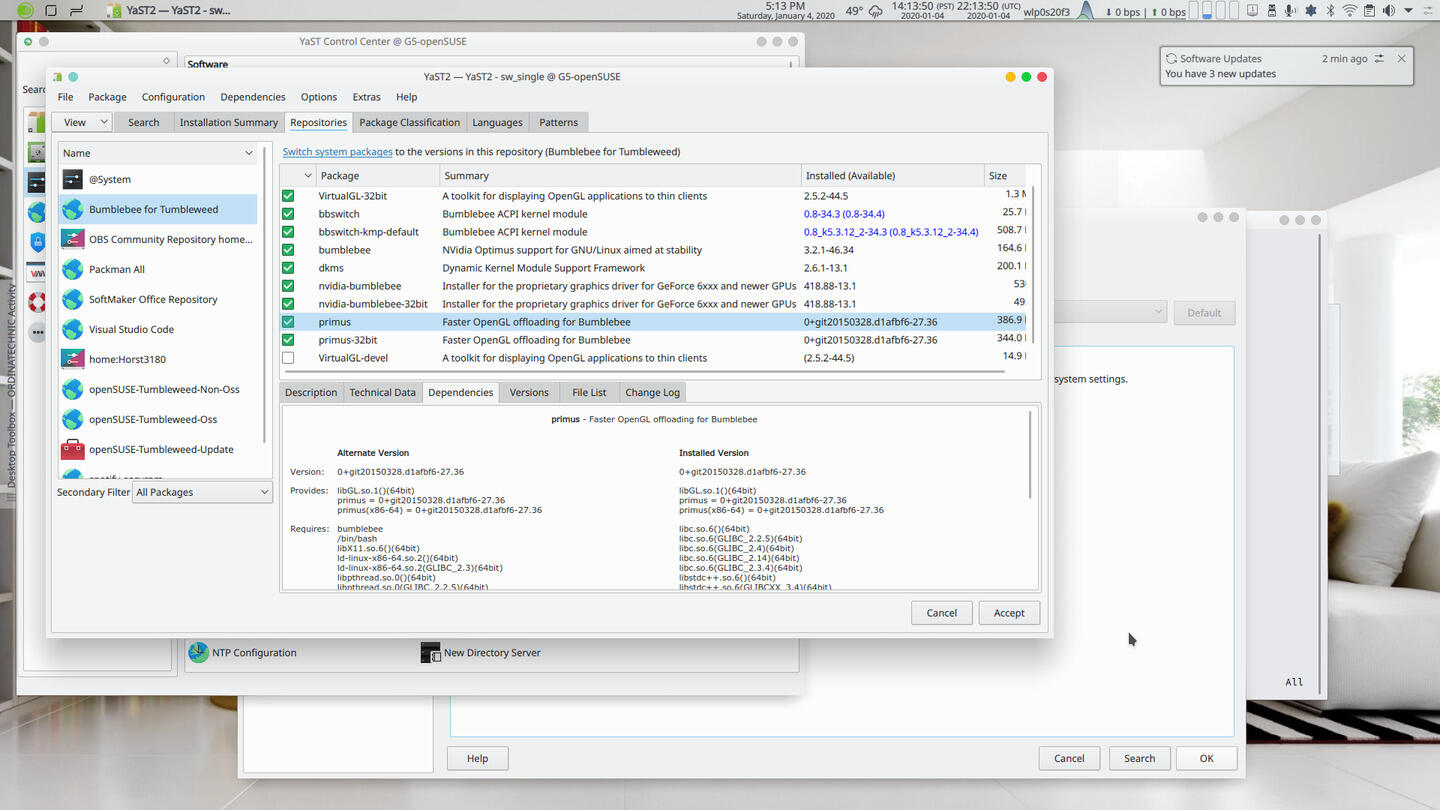Image resolution: width=1440 pixels, height=810 pixels.
Task: Click Cancel in the YaST2 software window
Action: [941, 613]
